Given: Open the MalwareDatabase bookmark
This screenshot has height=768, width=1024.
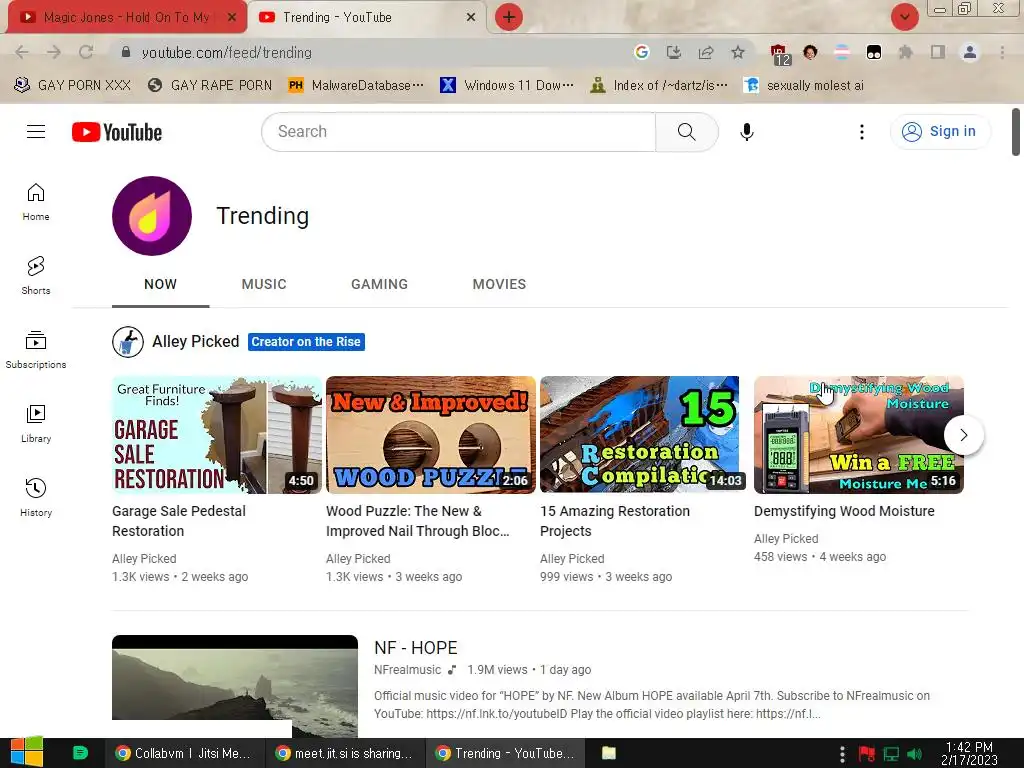Looking at the screenshot, I should coord(356,86).
